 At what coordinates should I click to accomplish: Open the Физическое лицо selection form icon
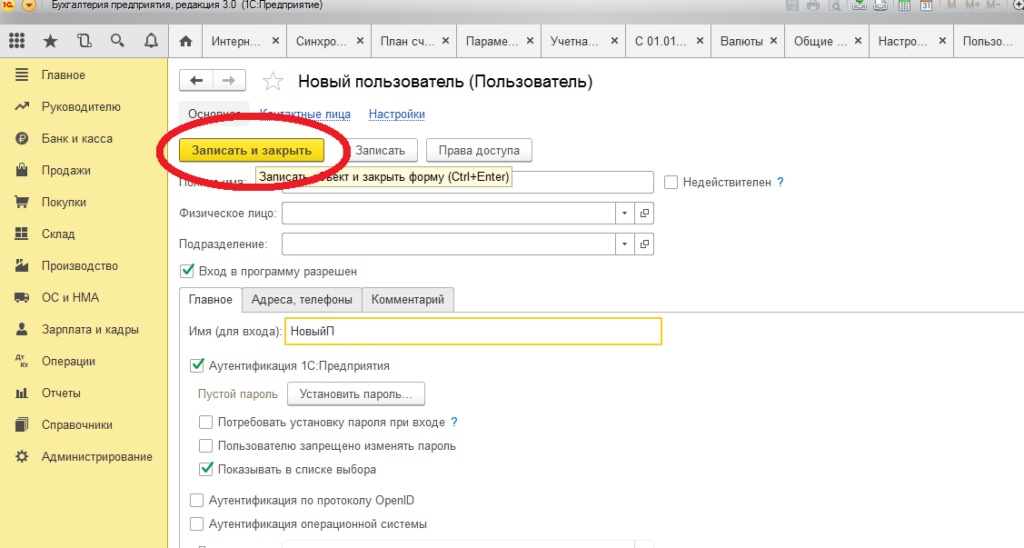[x=644, y=213]
